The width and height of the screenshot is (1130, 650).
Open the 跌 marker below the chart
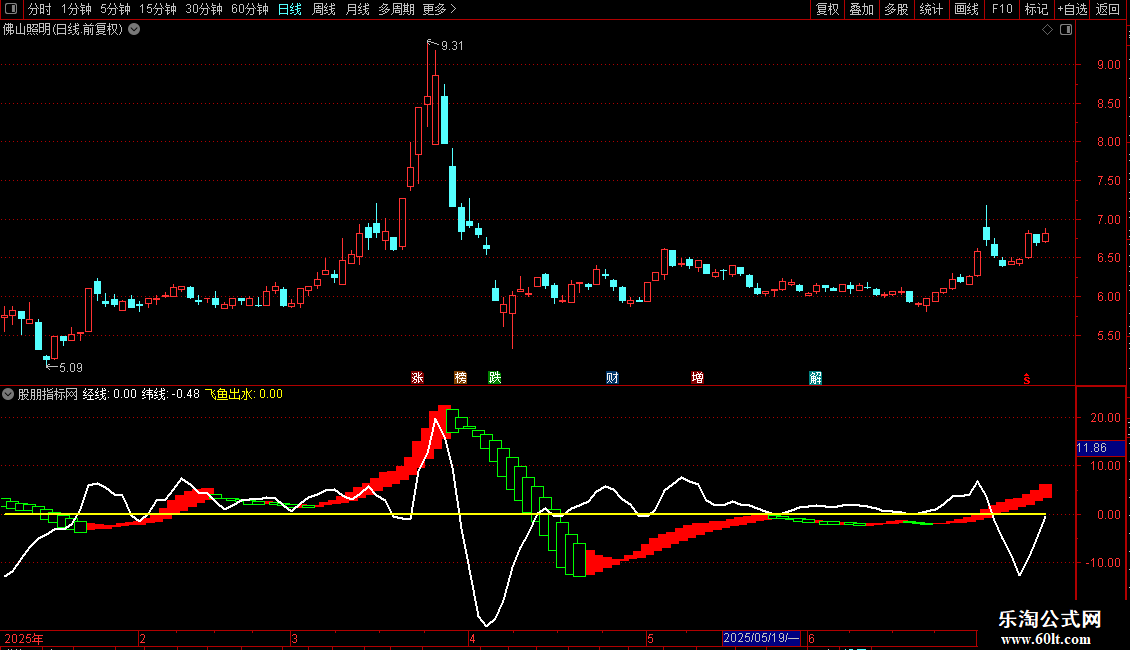pyautogui.click(x=494, y=378)
